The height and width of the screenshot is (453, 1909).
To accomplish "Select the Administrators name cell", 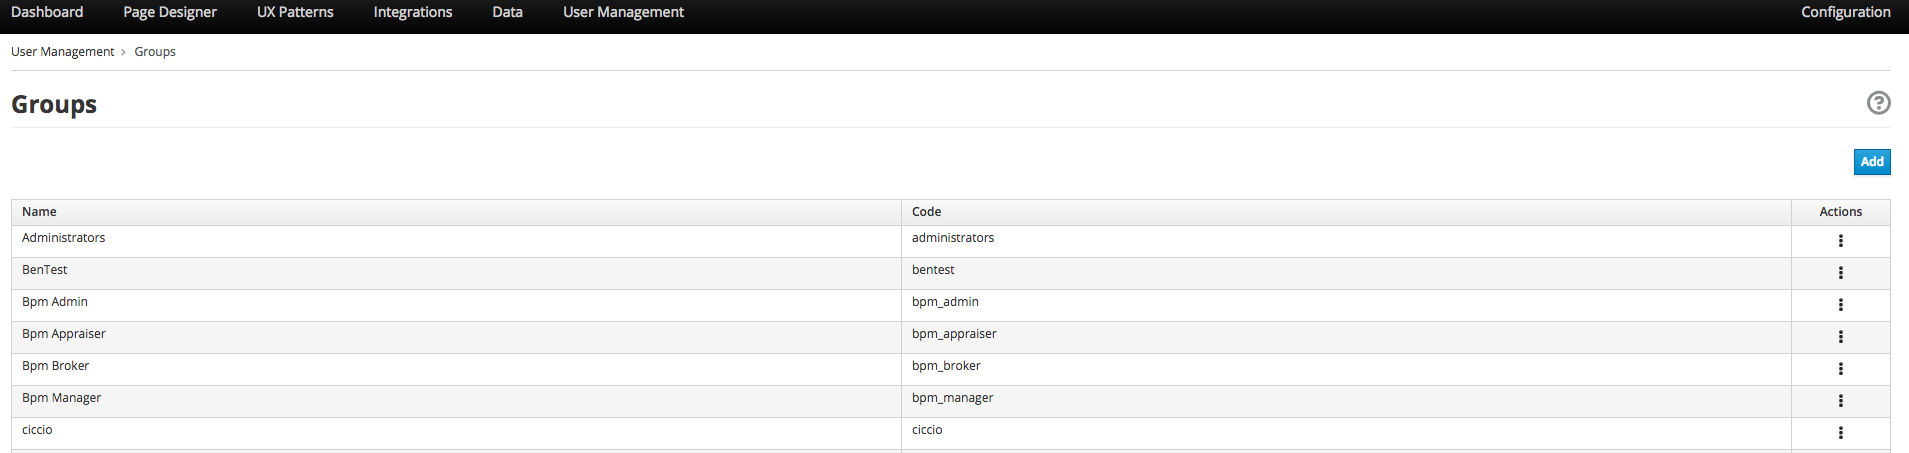I will [456, 241].
